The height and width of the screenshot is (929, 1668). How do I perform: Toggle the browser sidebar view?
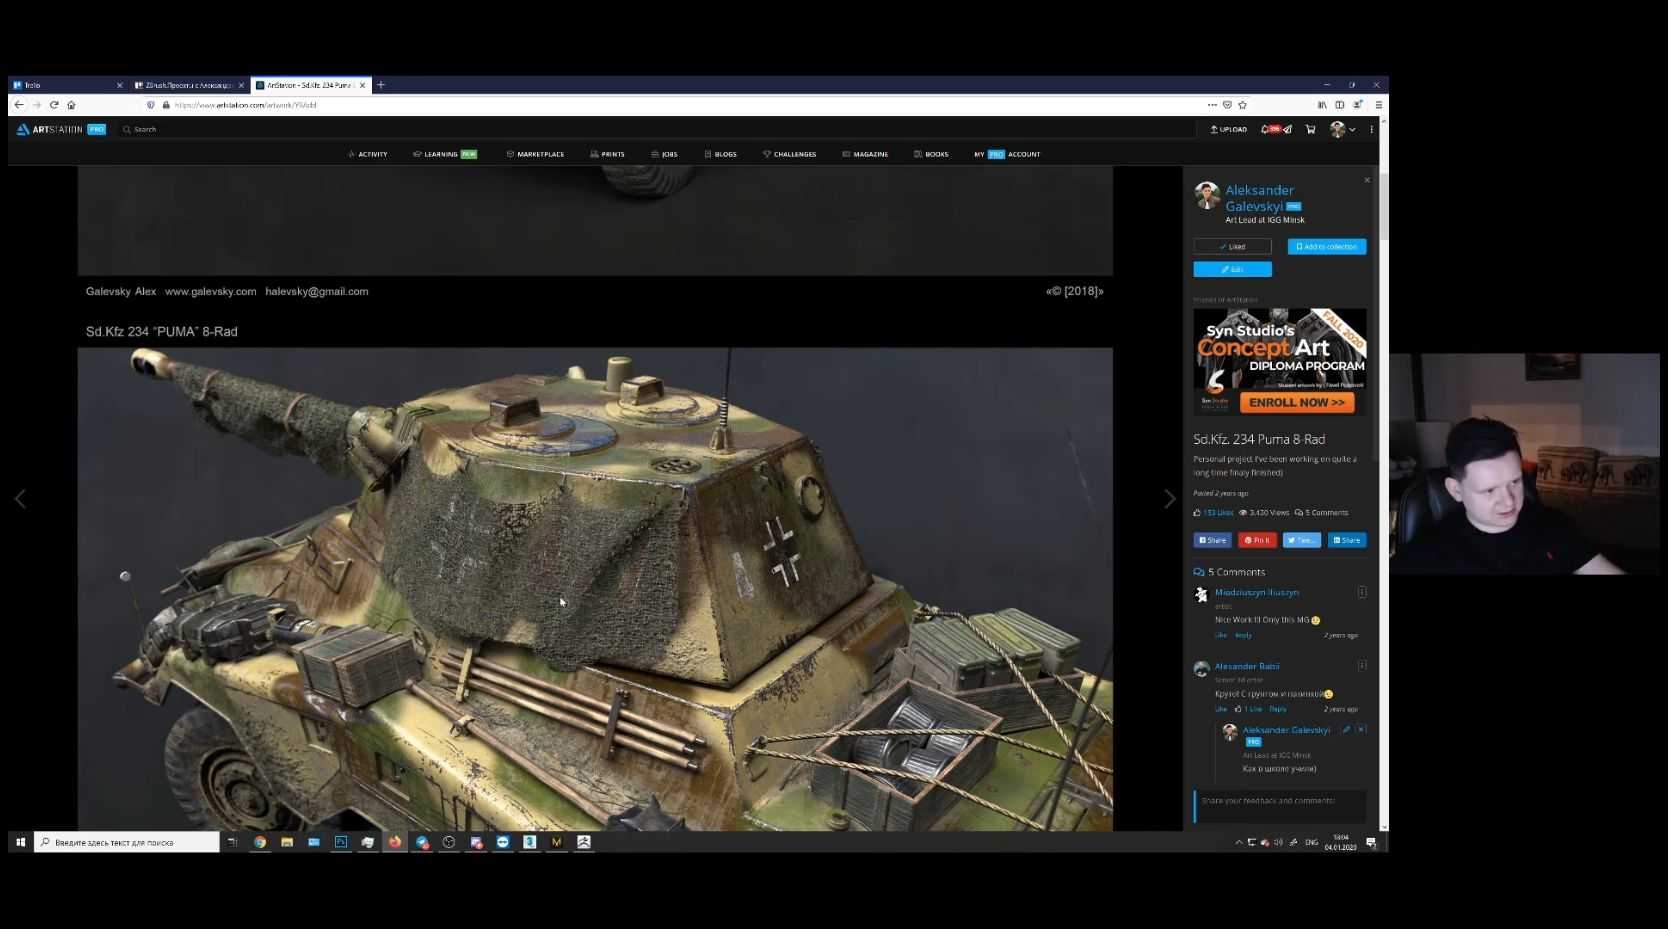point(1340,105)
